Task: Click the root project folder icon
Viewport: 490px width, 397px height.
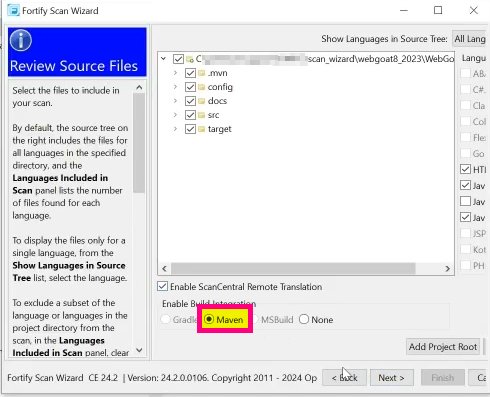Action: [190, 59]
